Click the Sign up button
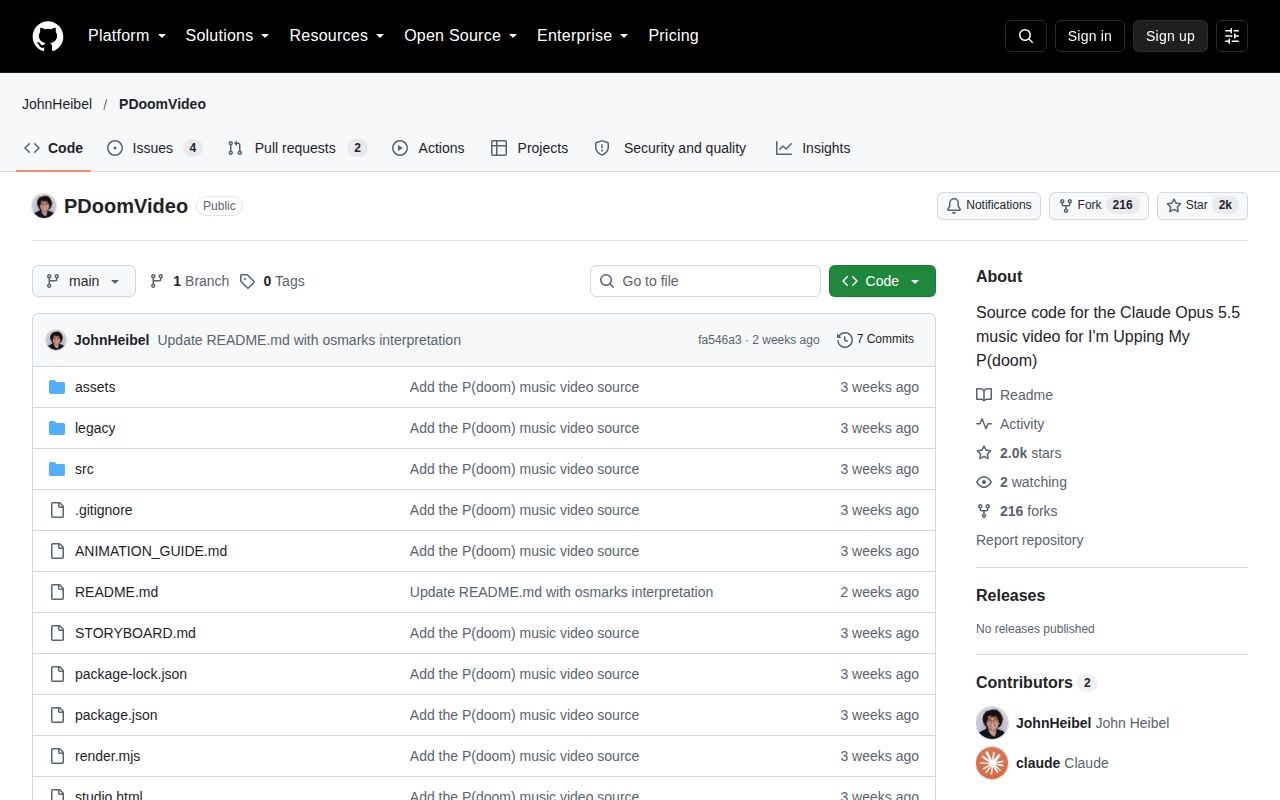The height and width of the screenshot is (800, 1280). click(1170, 36)
